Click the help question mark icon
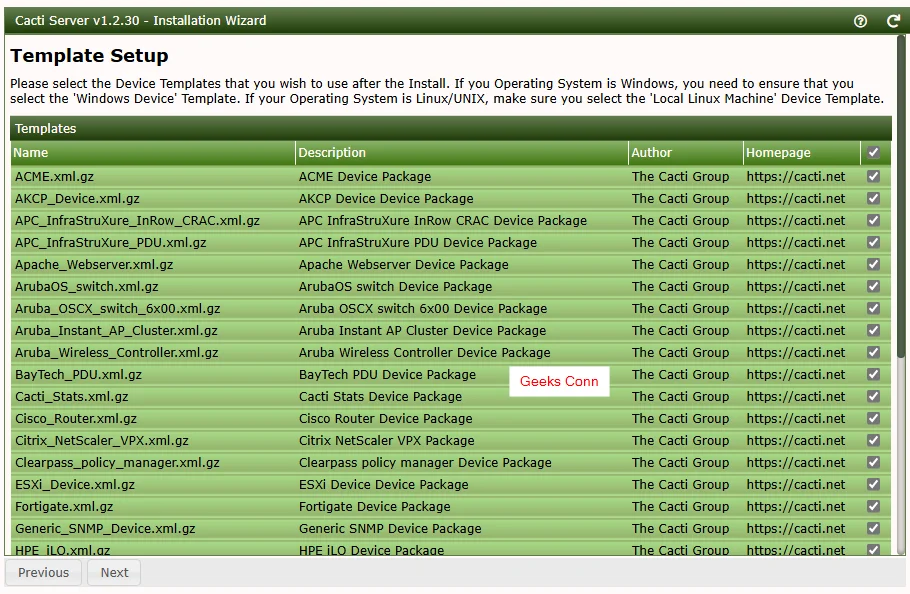The height and width of the screenshot is (594, 910). (860, 21)
